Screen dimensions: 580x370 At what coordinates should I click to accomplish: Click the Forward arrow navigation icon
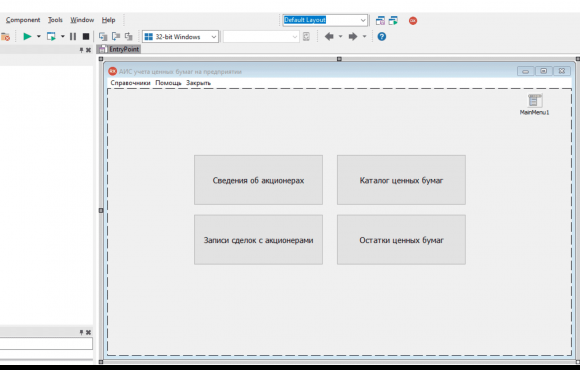(x=353, y=36)
